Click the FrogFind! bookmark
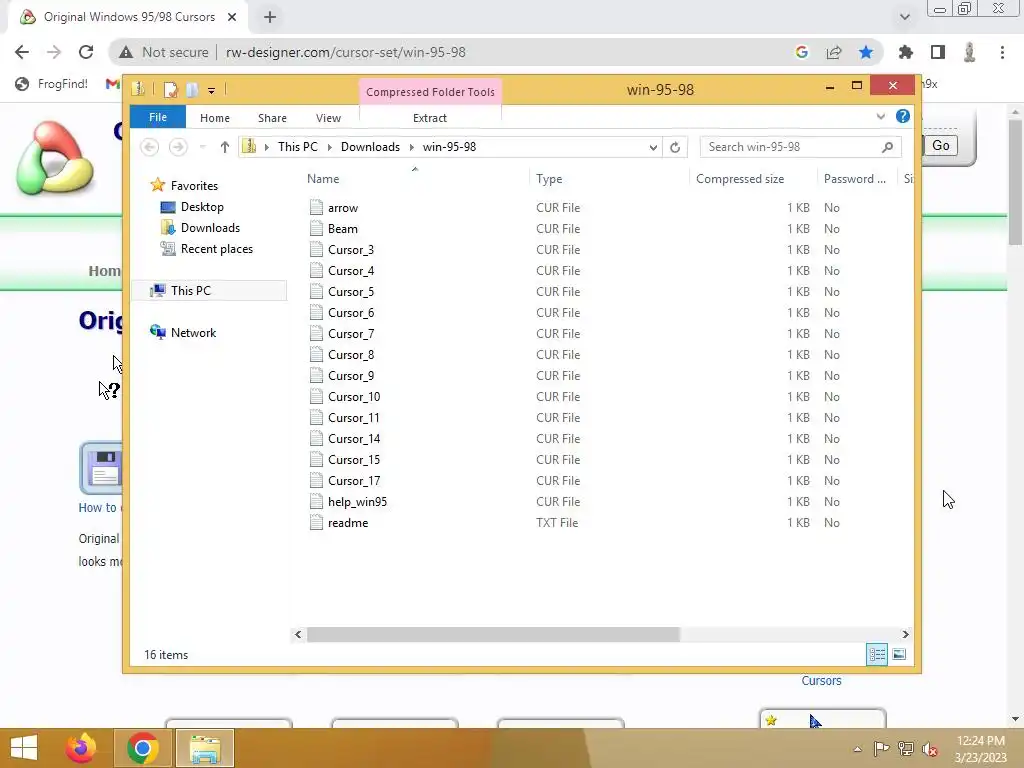The width and height of the screenshot is (1024, 768). pos(52,84)
